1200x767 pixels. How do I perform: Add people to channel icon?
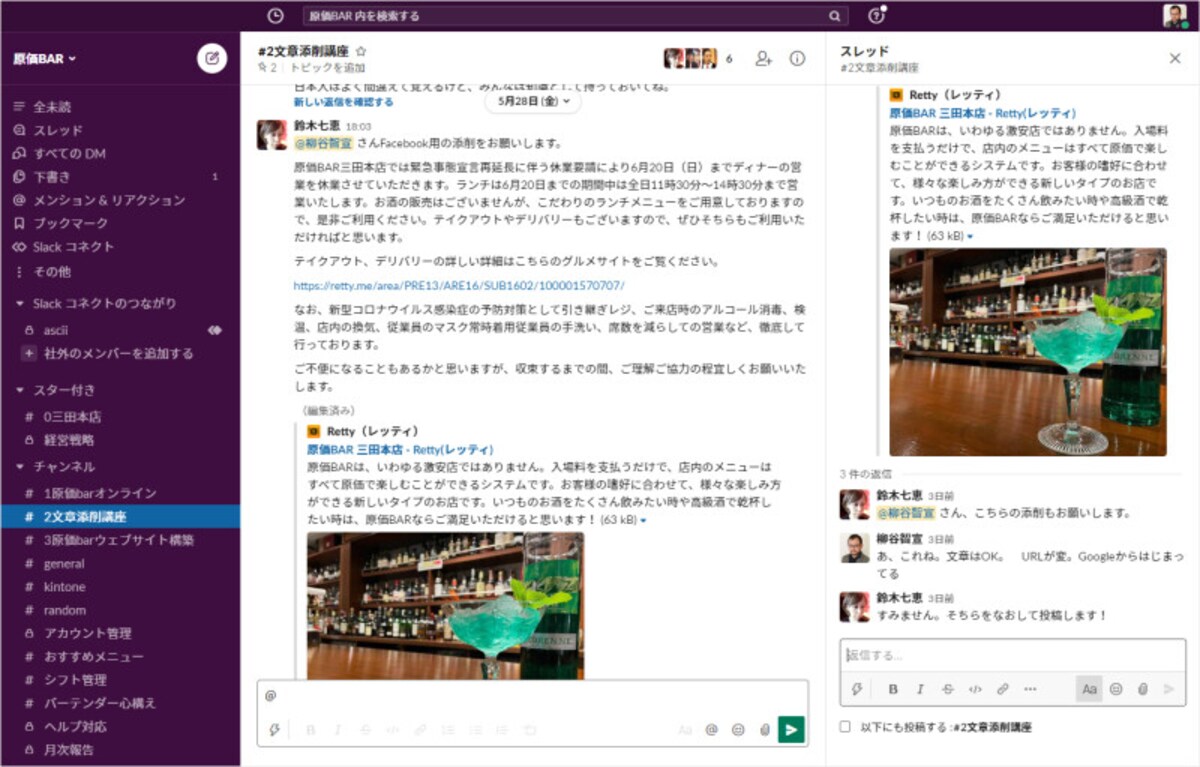[x=764, y=58]
